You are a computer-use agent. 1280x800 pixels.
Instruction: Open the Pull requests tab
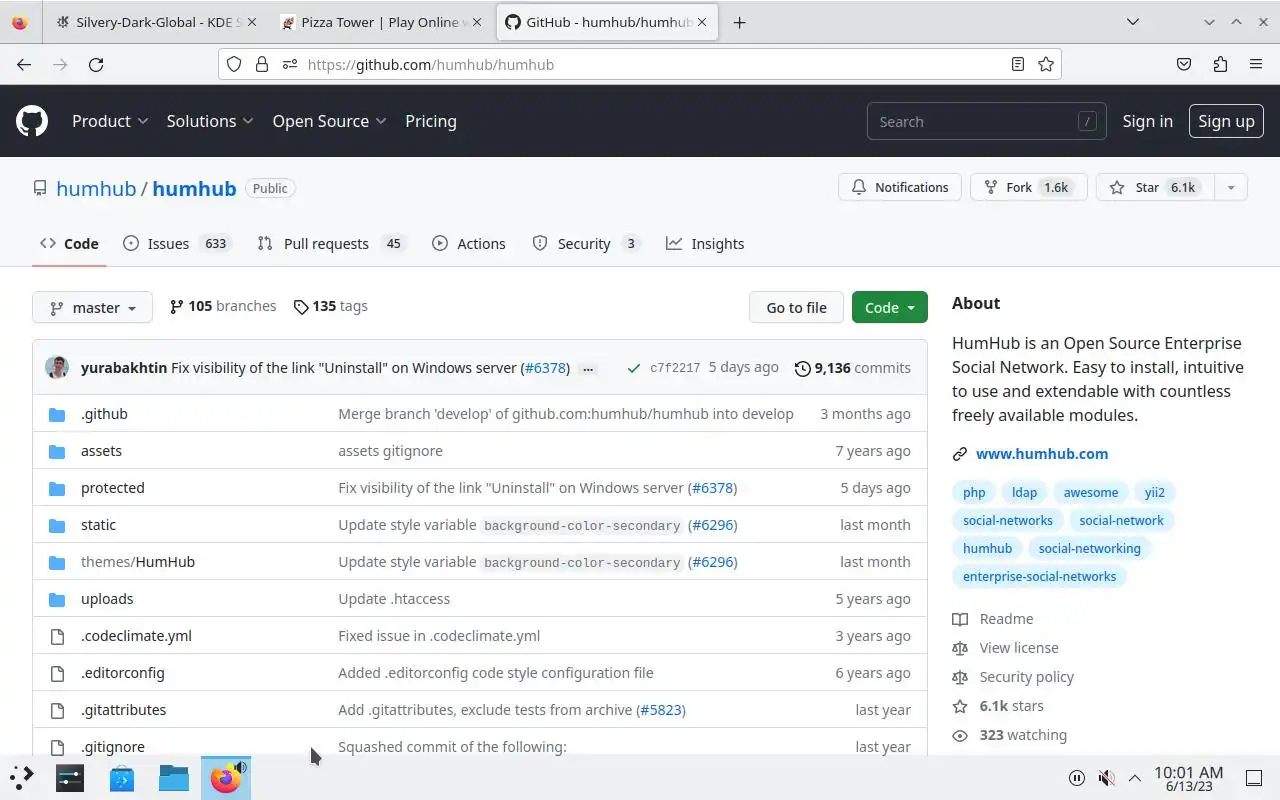329,244
